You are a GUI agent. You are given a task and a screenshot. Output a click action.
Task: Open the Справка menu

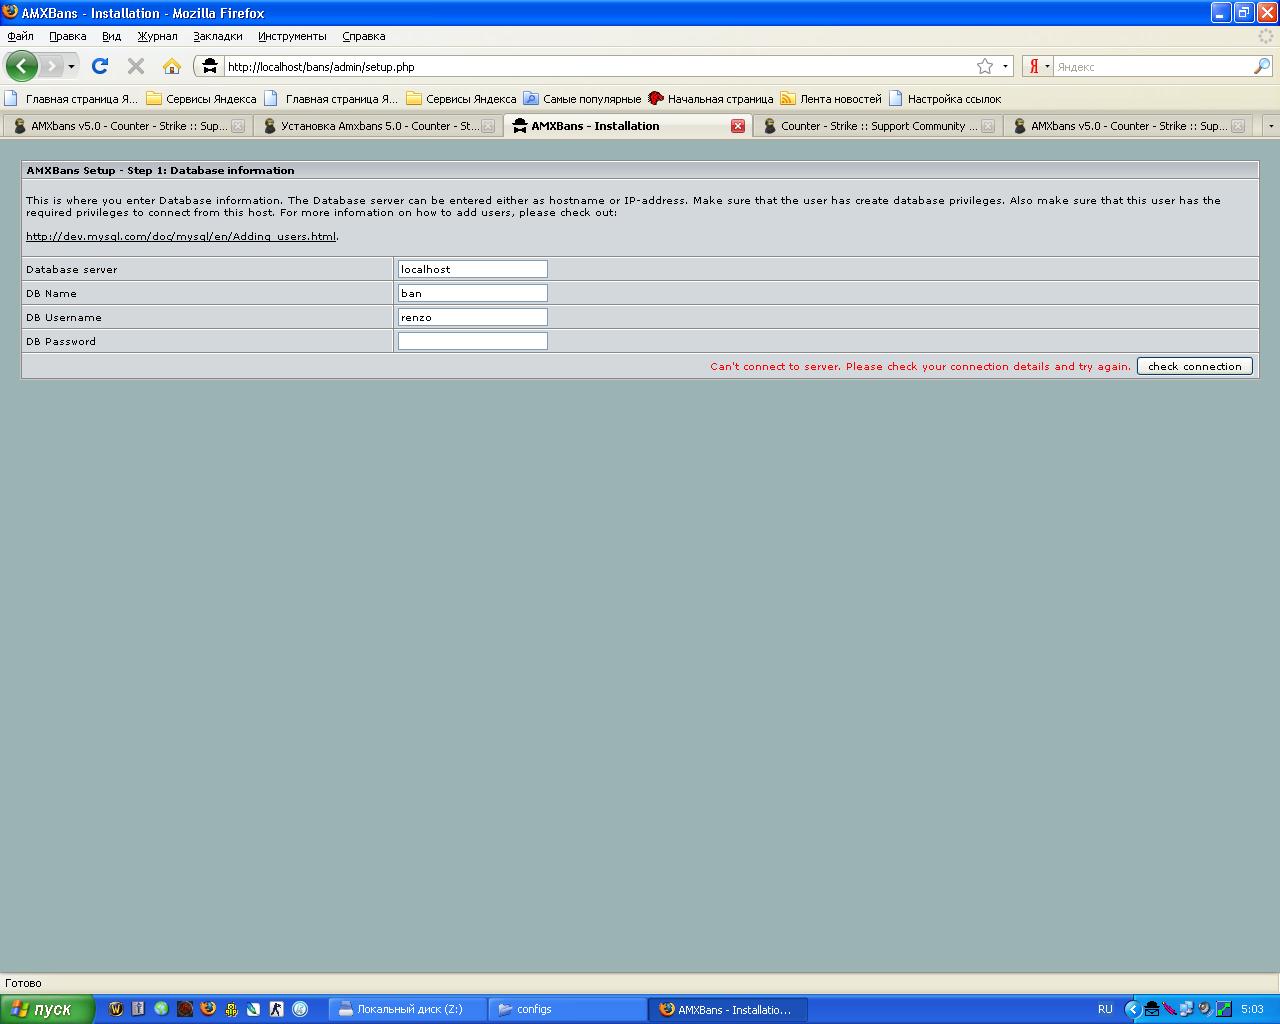(363, 36)
